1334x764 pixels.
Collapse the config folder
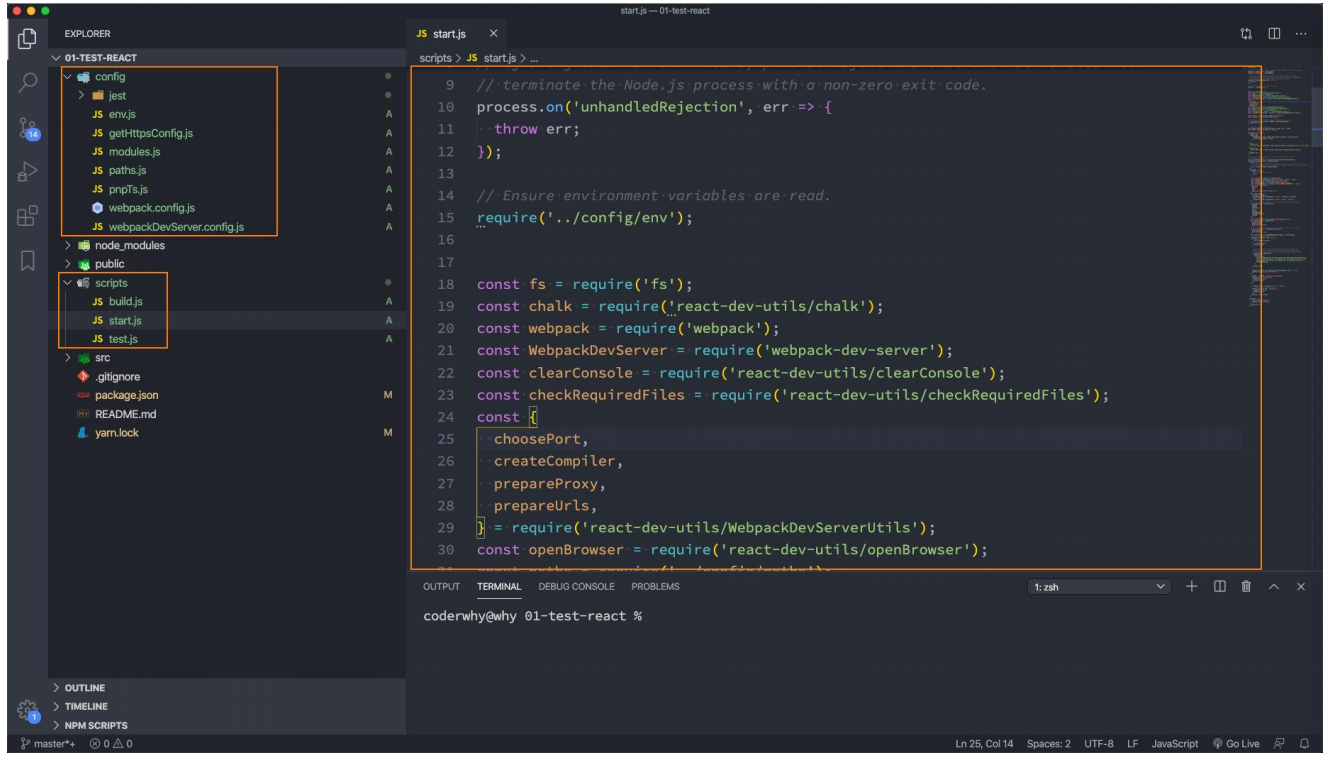pyautogui.click(x=109, y=77)
